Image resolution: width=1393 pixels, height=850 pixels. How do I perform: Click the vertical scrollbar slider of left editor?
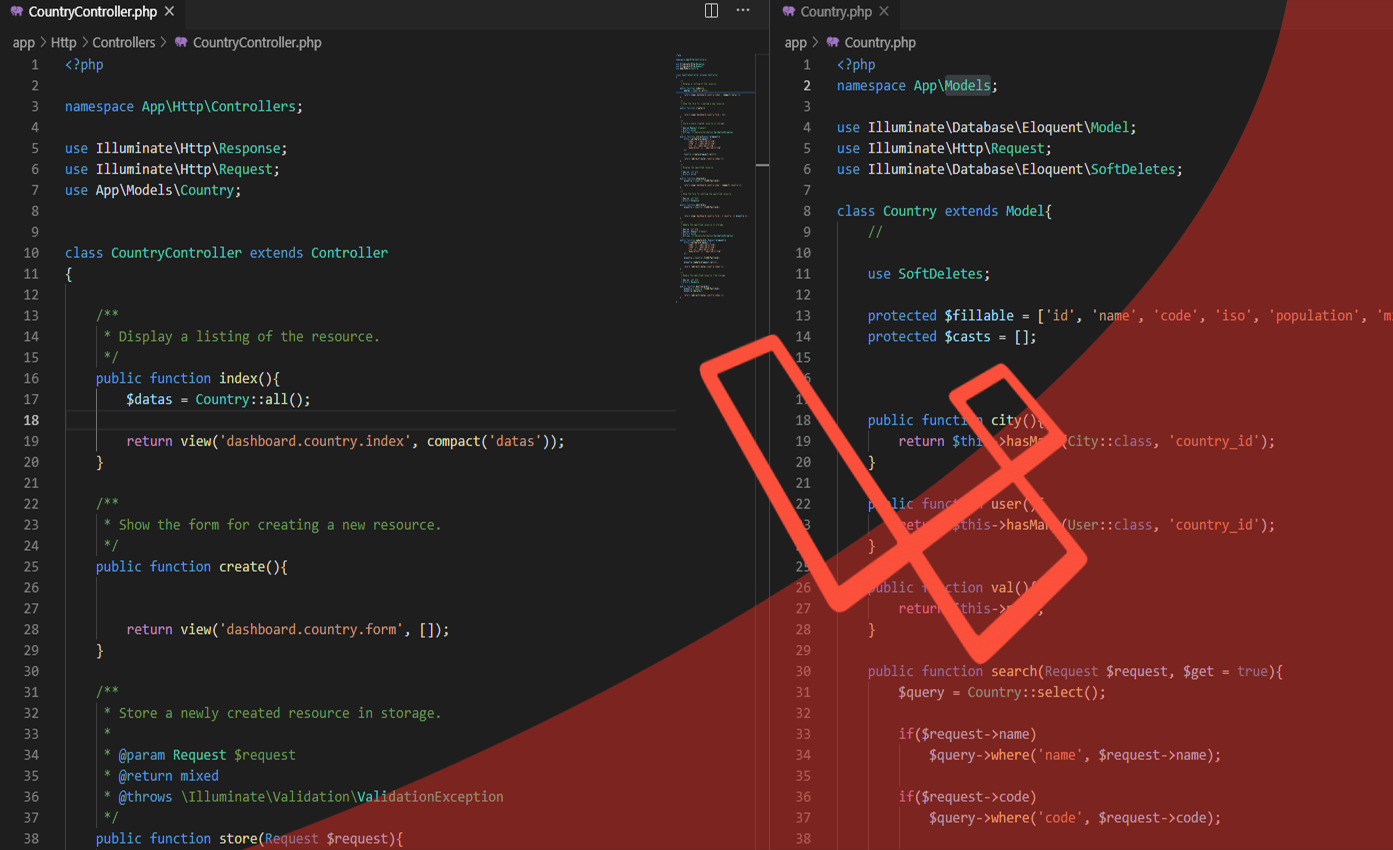pyautogui.click(x=763, y=164)
